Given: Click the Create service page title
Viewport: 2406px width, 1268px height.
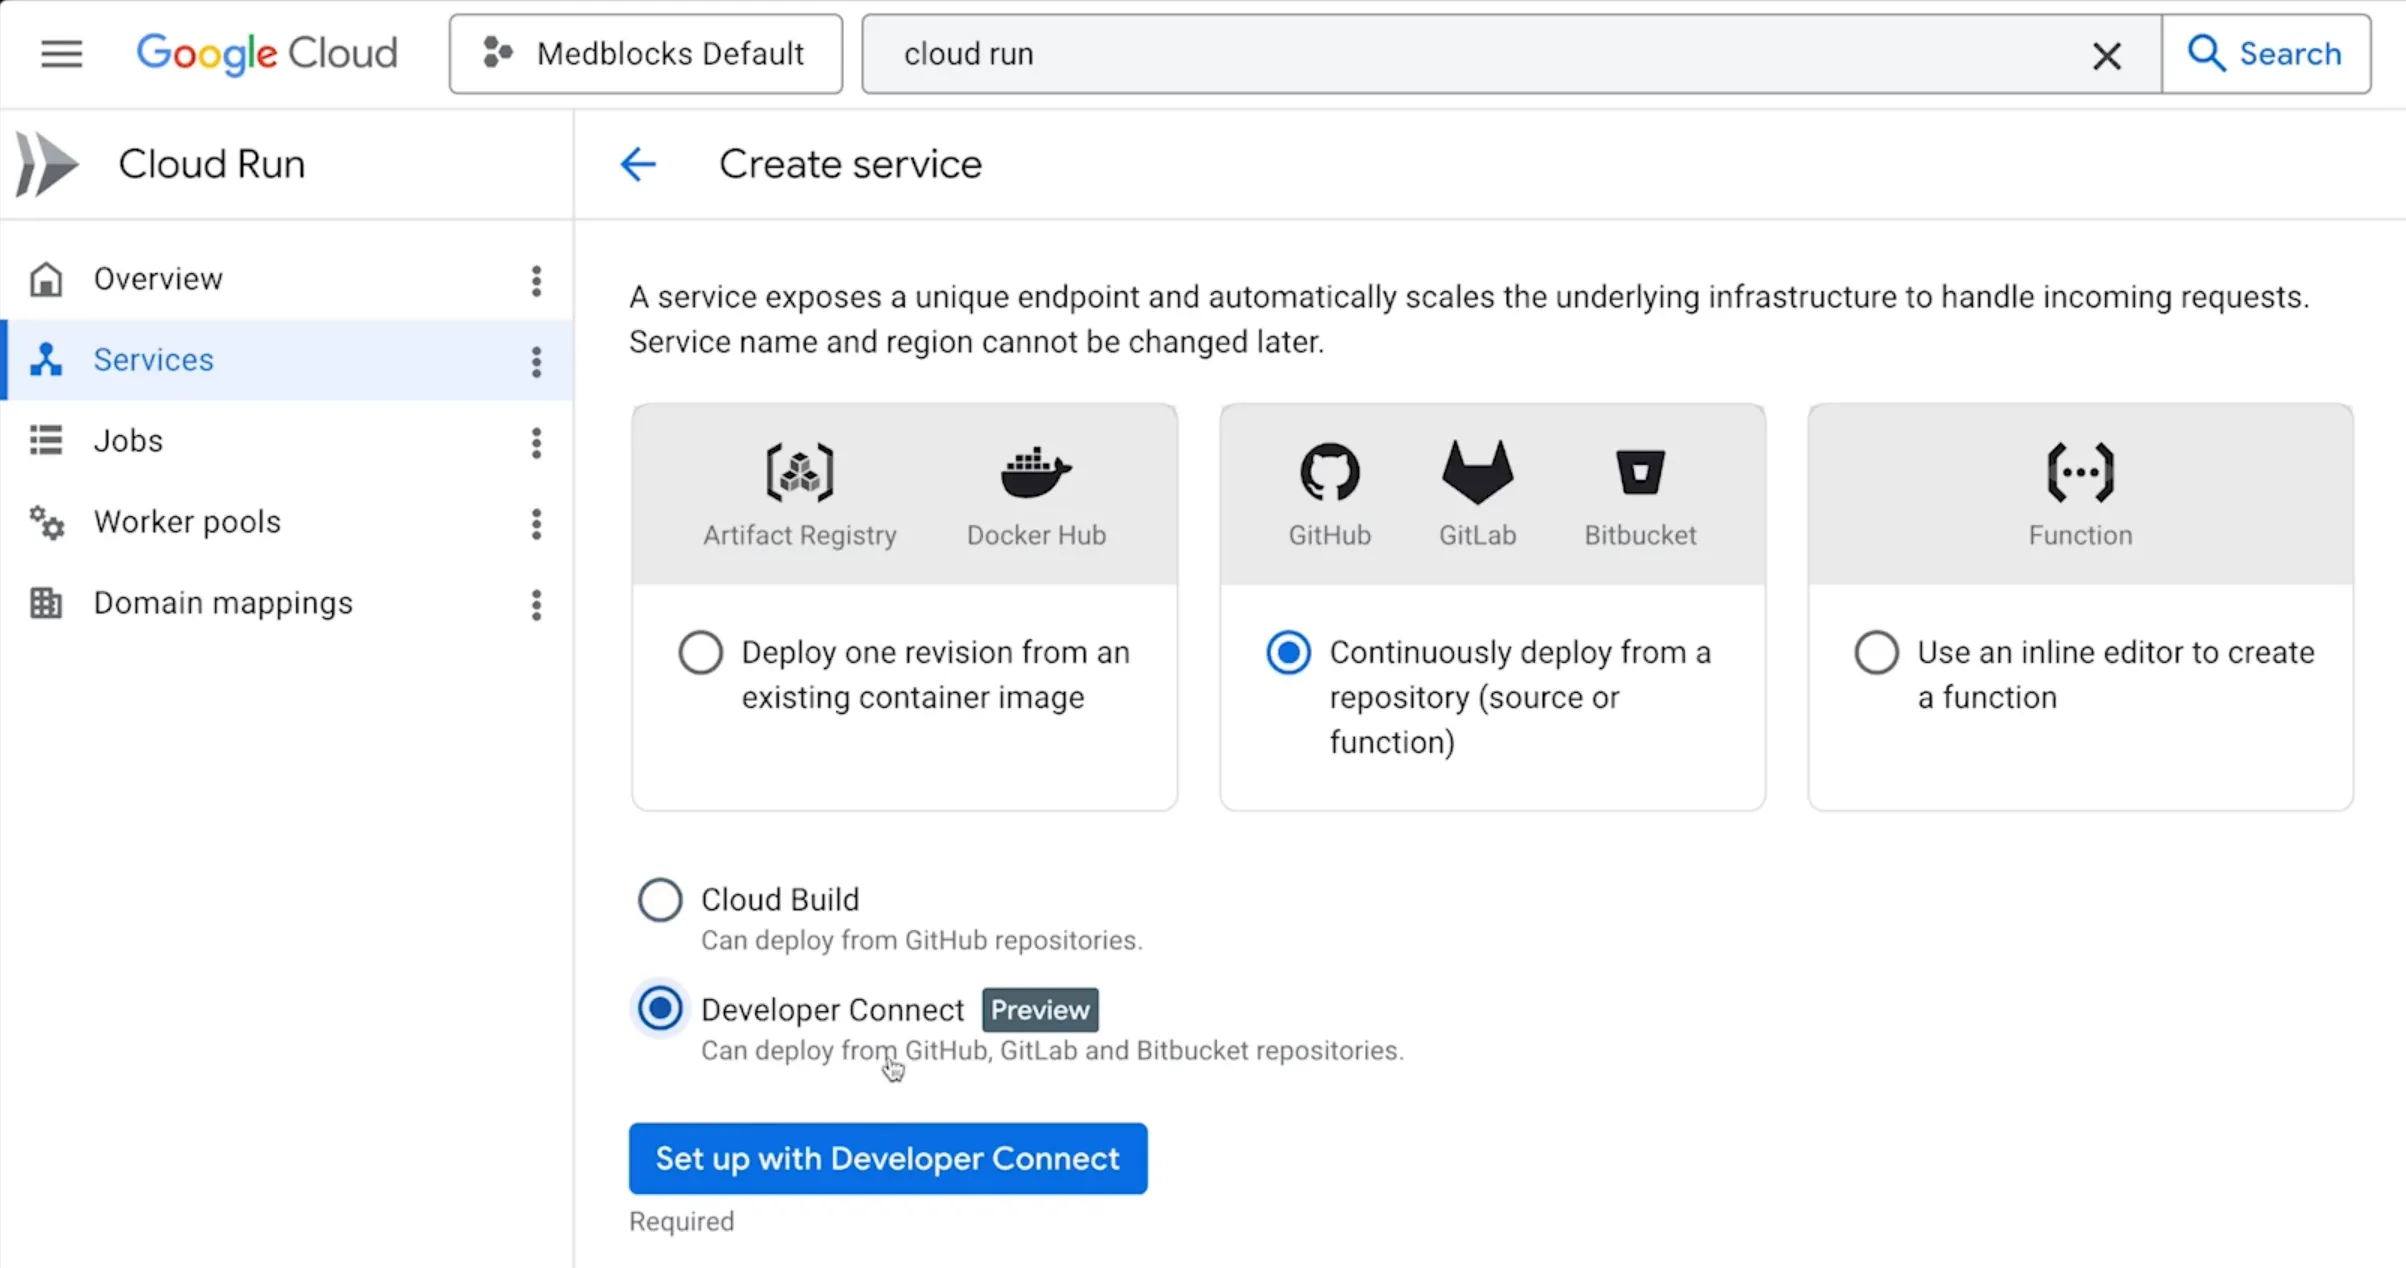Looking at the screenshot, I should [x=850, y=164].
